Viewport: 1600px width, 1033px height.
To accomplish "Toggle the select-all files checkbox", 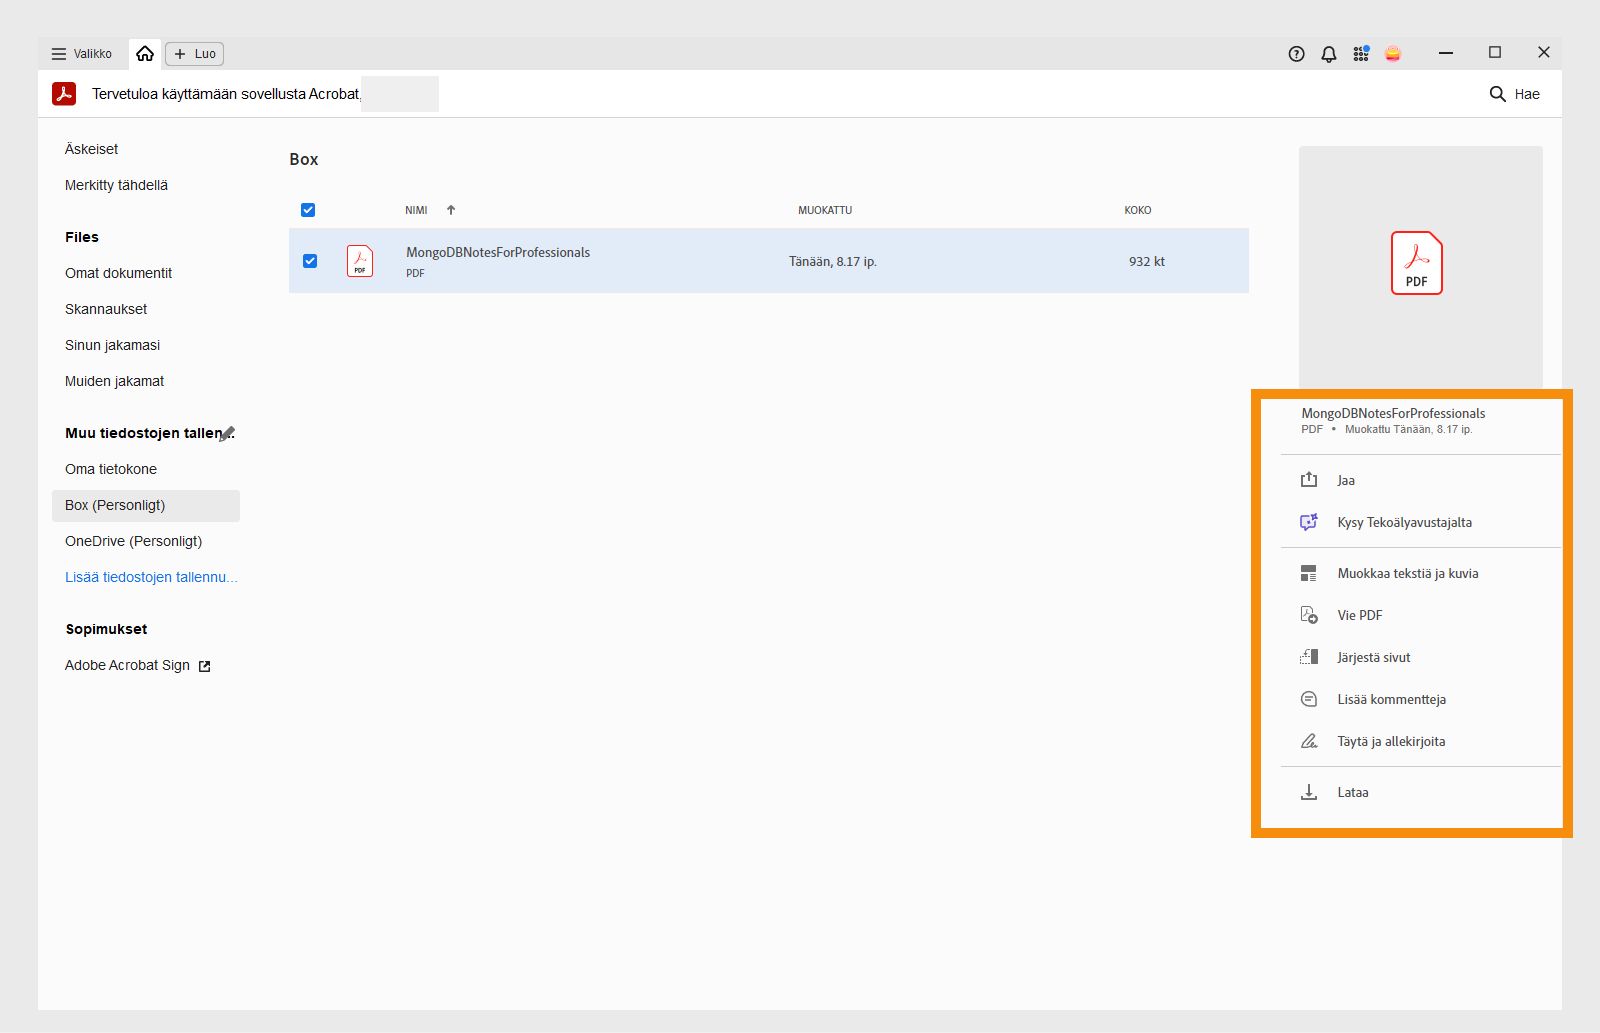I will 308,210.
